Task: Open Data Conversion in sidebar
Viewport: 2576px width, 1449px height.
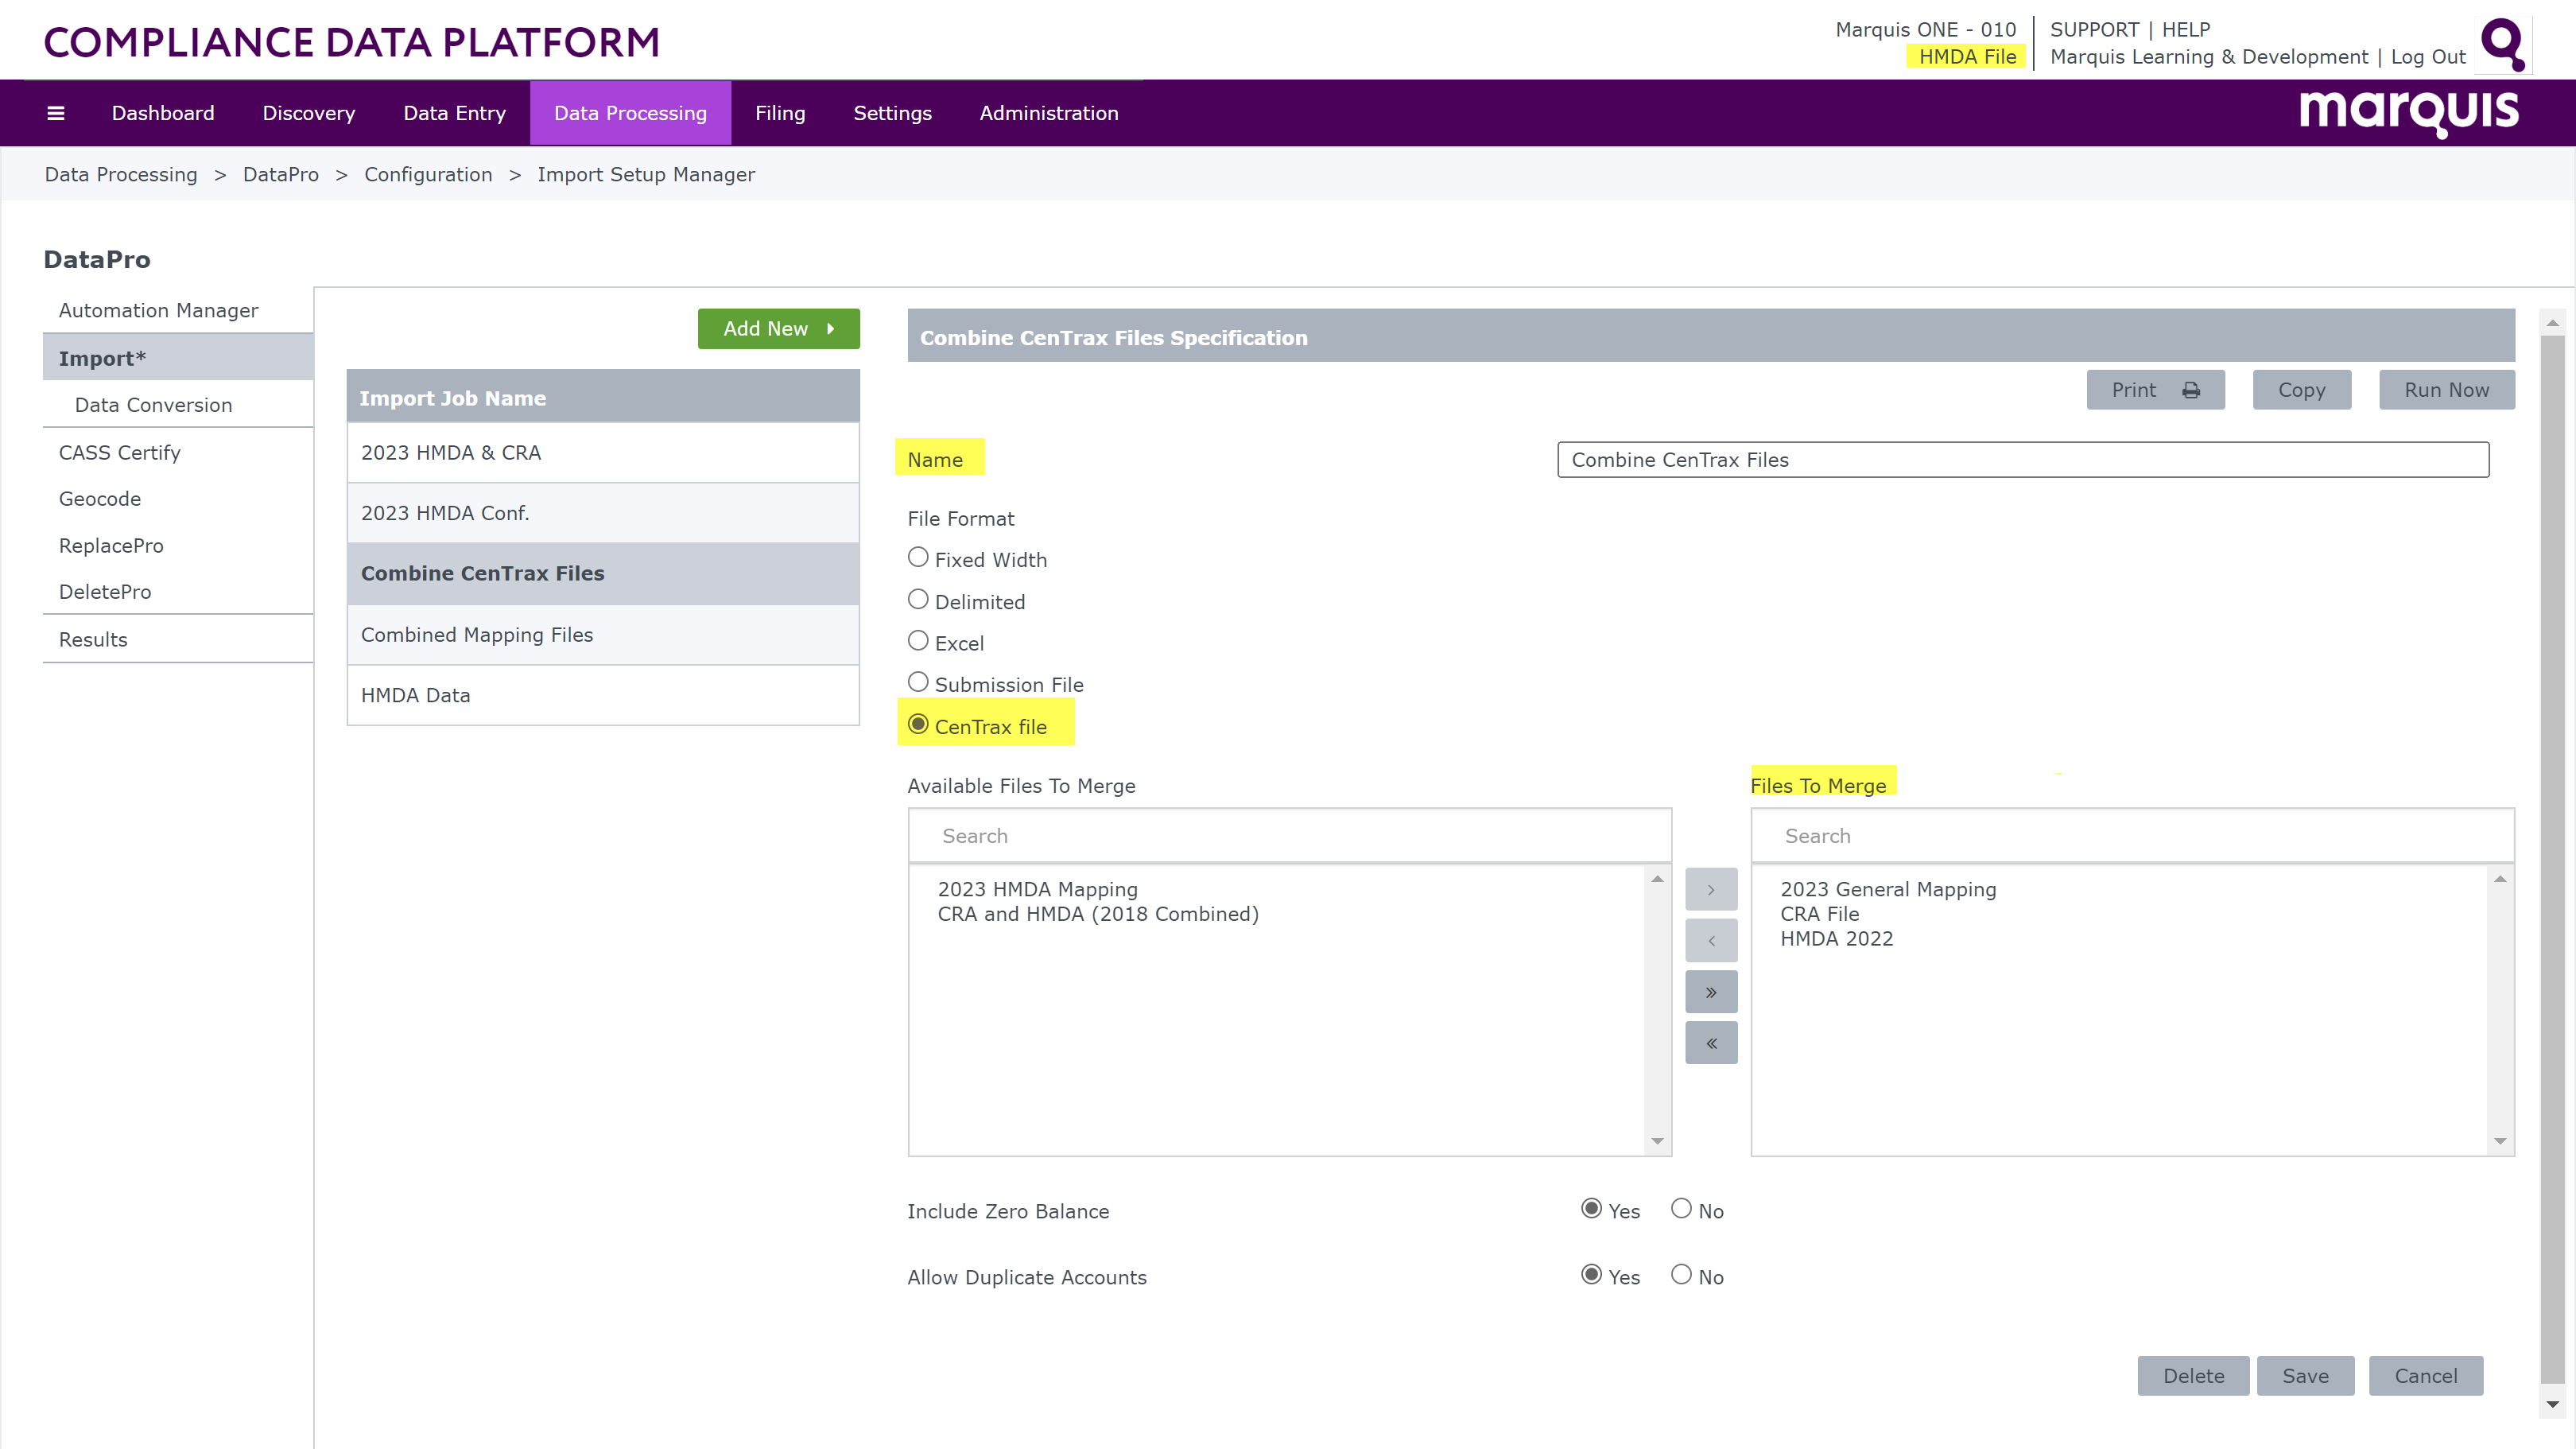Action: pos(178,405)
